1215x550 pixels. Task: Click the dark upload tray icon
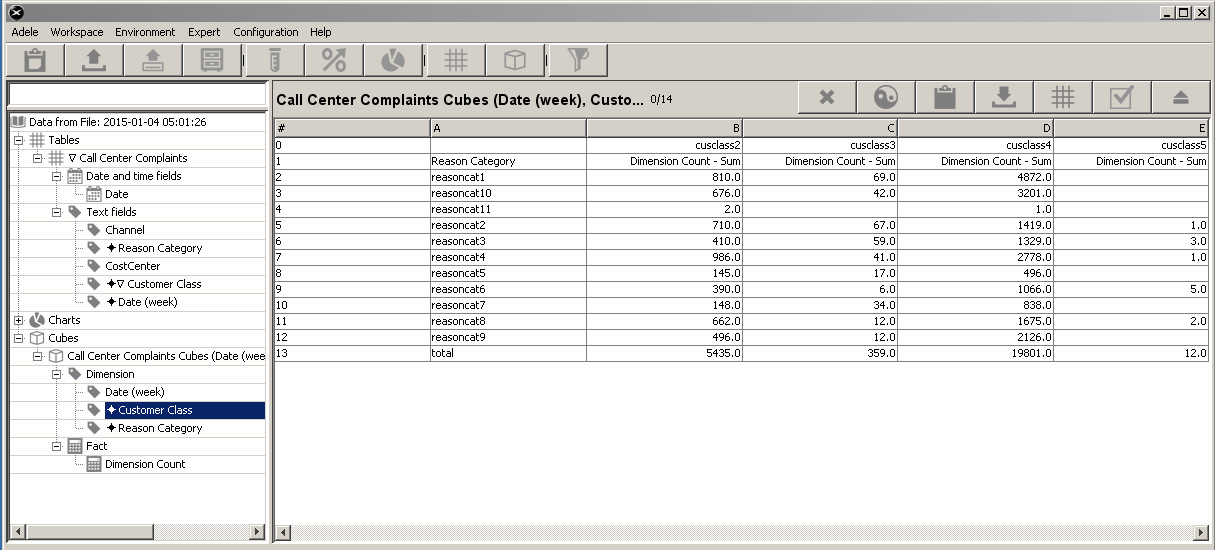click(94, 60)
